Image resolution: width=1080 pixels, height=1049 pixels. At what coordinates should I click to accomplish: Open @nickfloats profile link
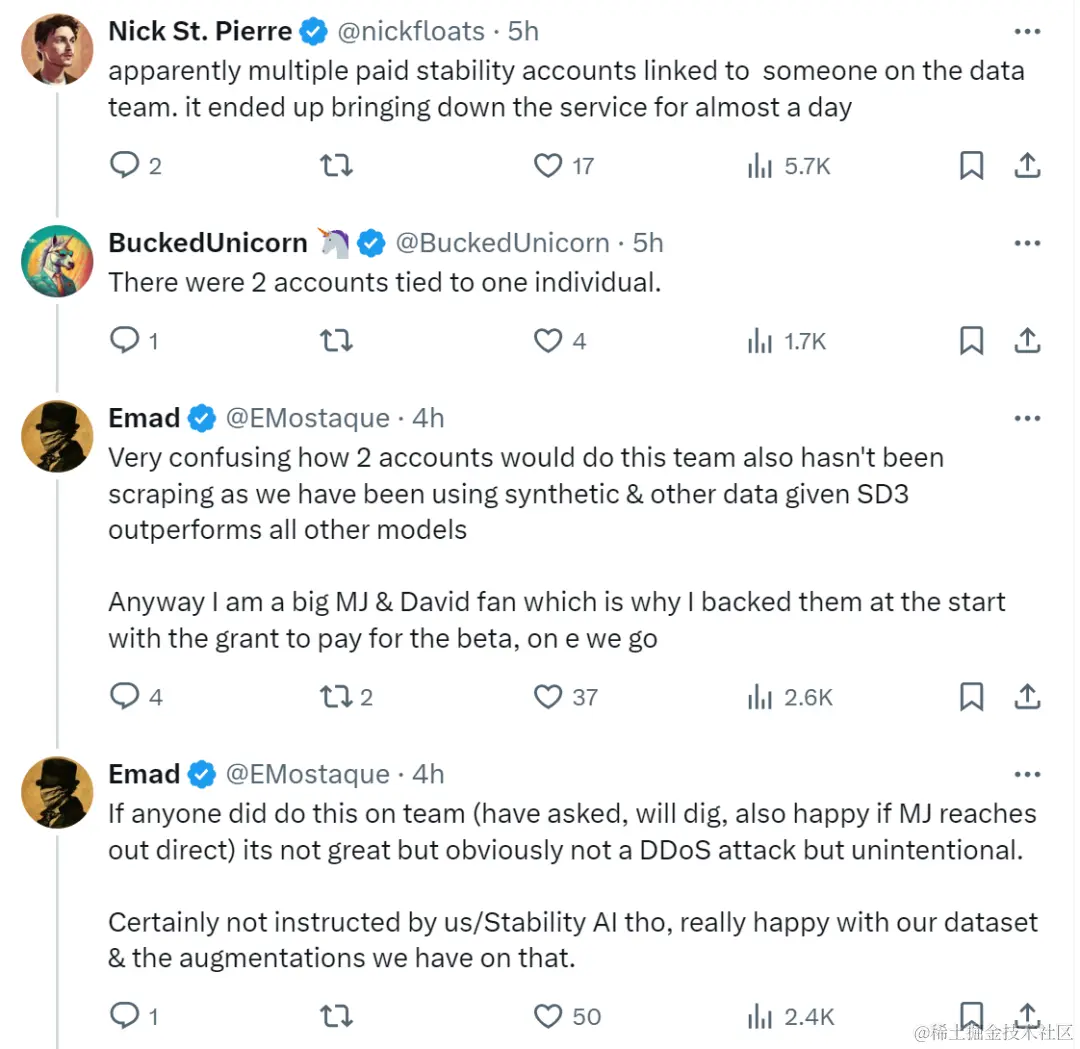pos(411,32)
